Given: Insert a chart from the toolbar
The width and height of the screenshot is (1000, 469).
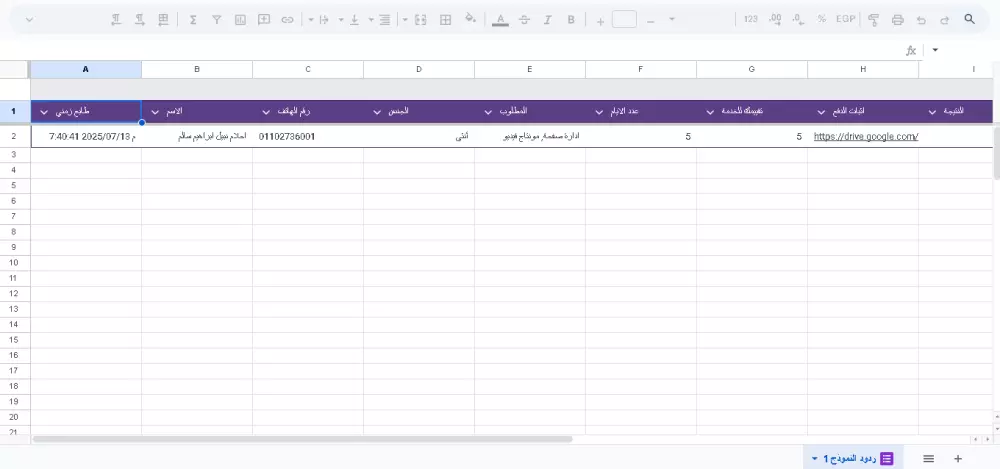Looking at the screenshot, I should pyautogui.click(x=240, y=20).
